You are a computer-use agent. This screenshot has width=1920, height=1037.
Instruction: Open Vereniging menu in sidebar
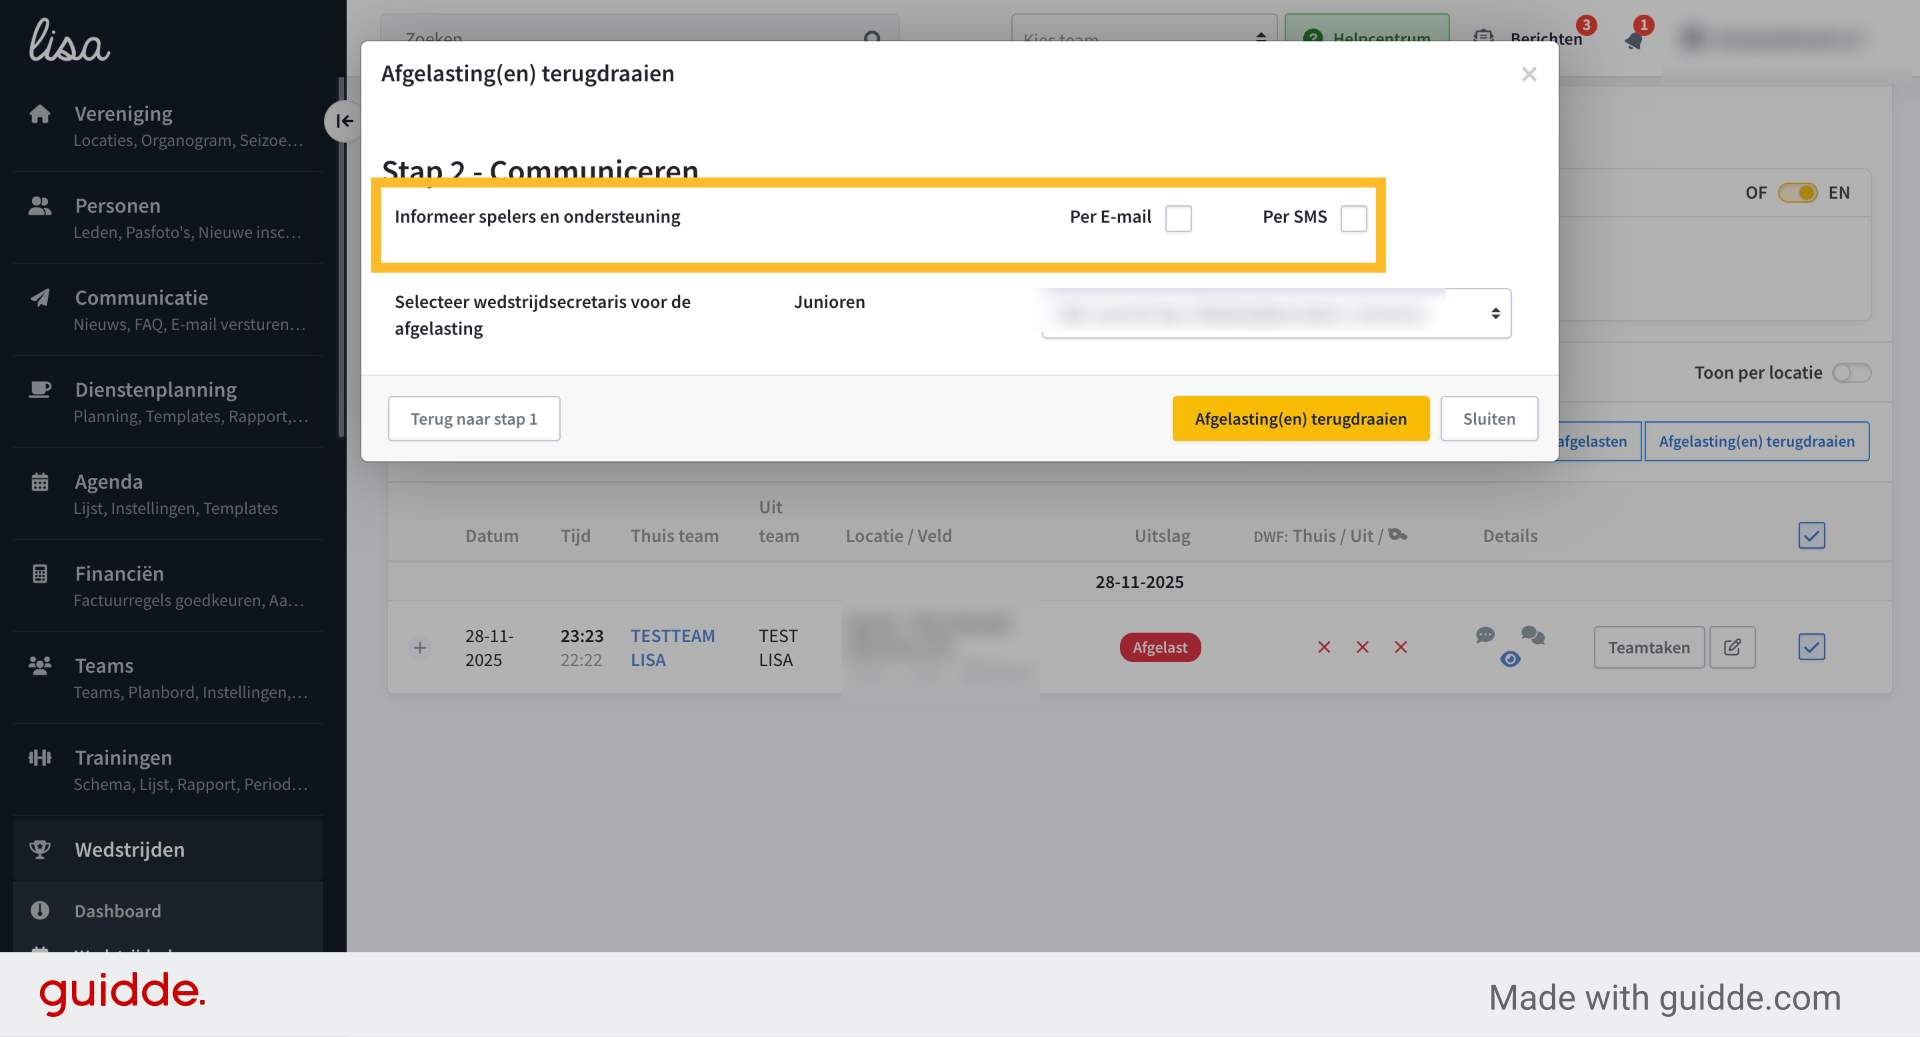[168, 126]
